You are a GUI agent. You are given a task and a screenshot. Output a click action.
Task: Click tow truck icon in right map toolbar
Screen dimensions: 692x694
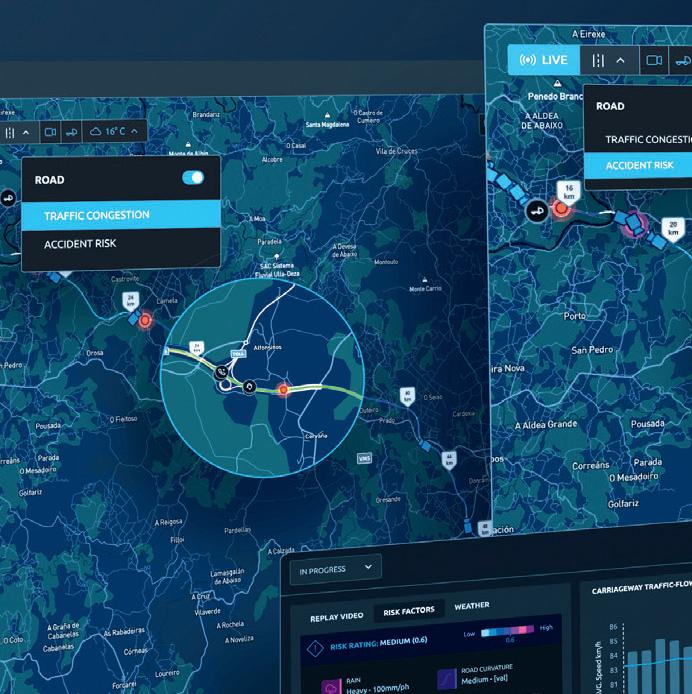[683, 61]
